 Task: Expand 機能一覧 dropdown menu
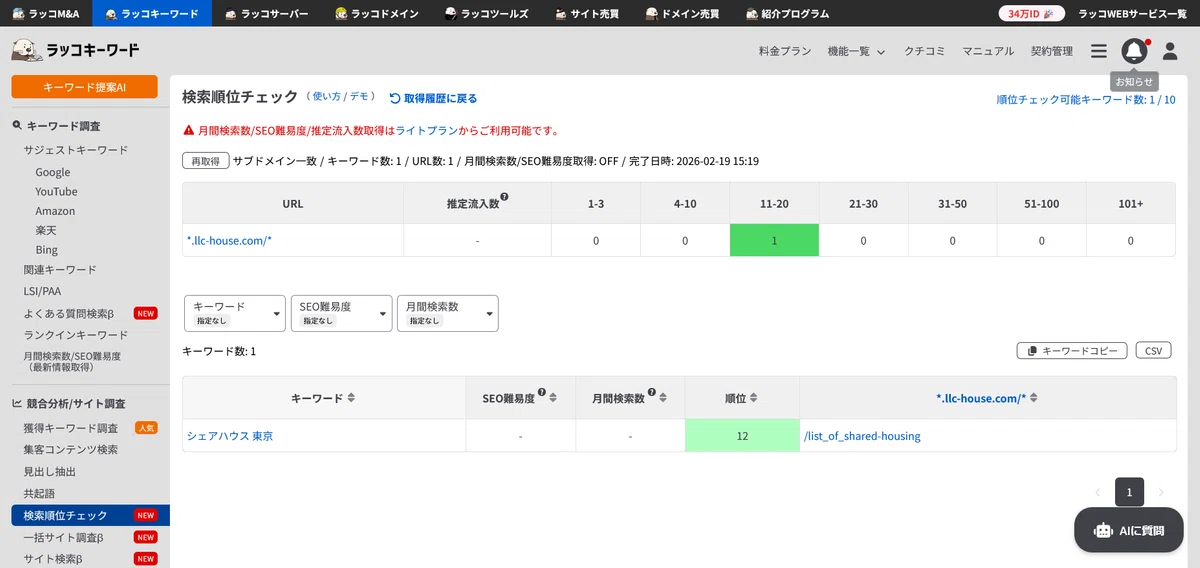[x=856, y=51]
